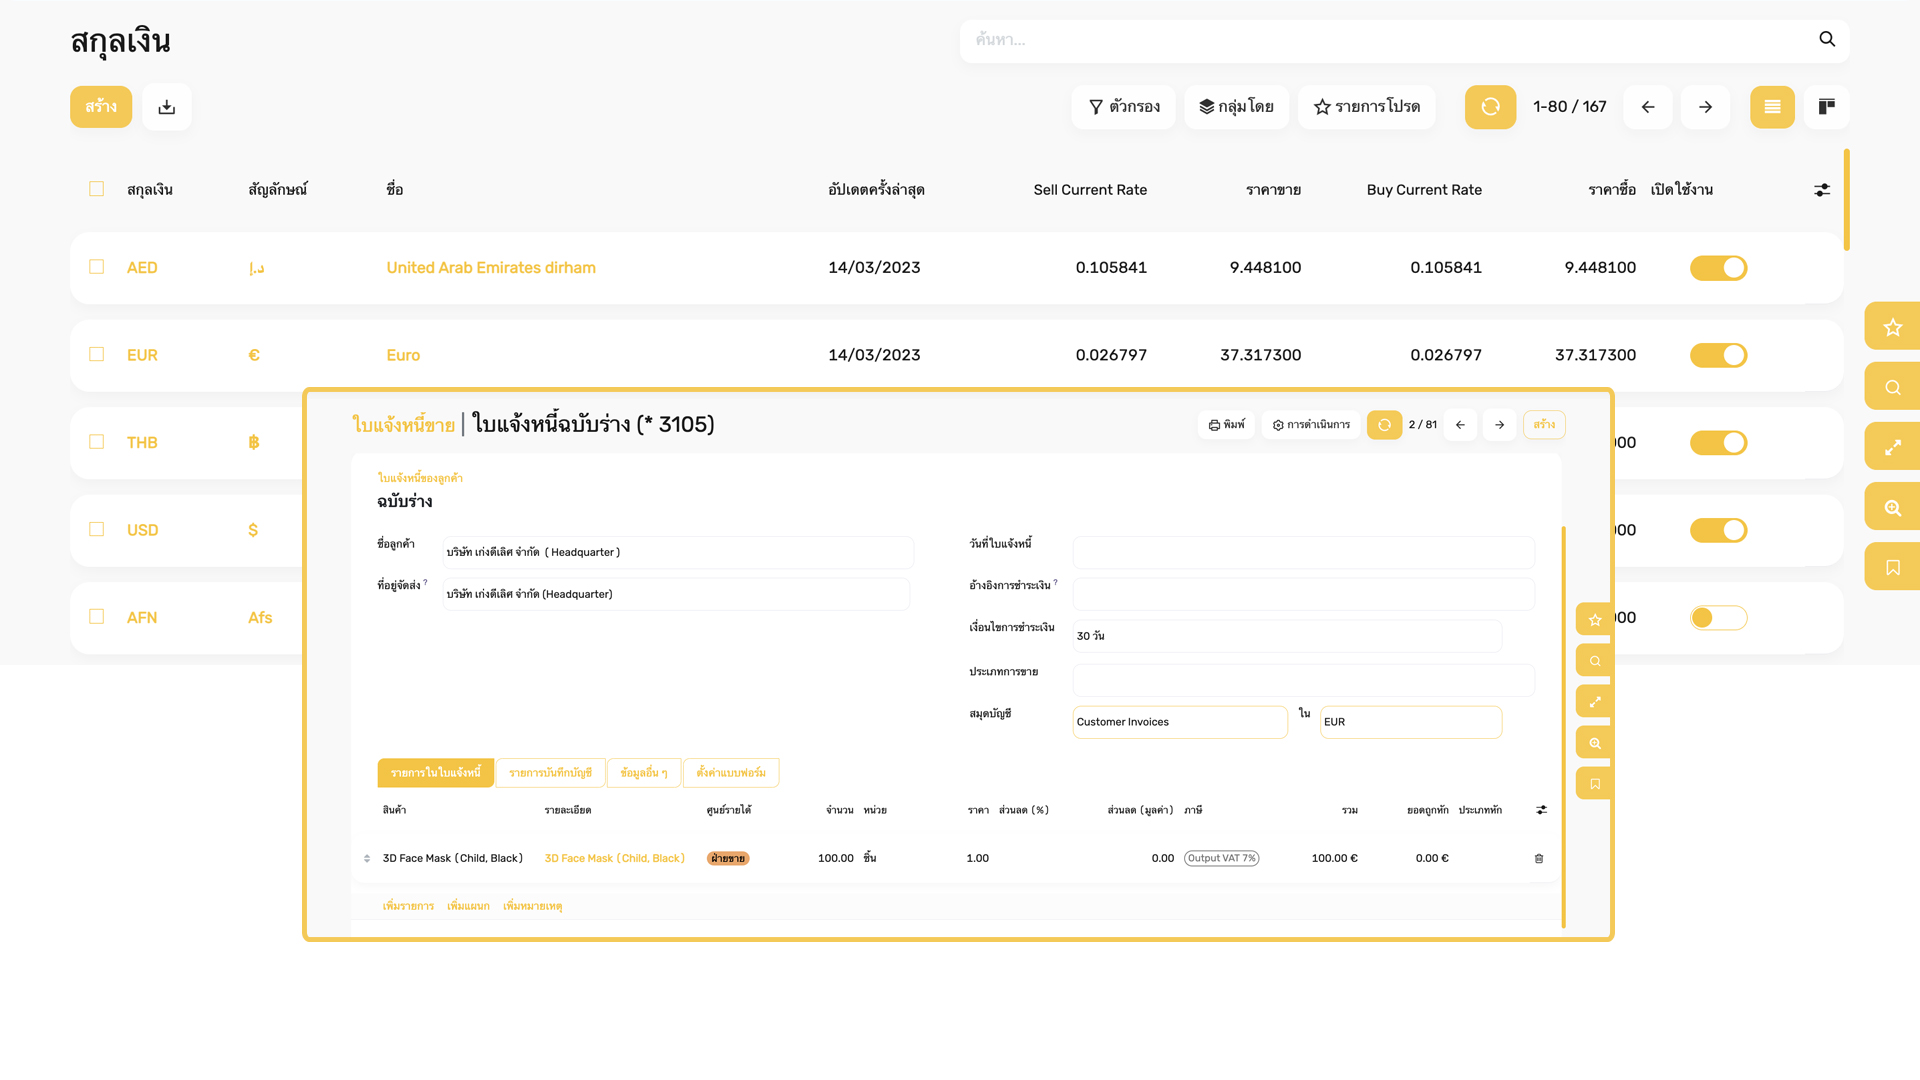Image resolution: width=1920 pixels, height=1080 pixels.
Task: Open the ข้อมูลอื่น ๆ tab
Action: coord(643,773)
